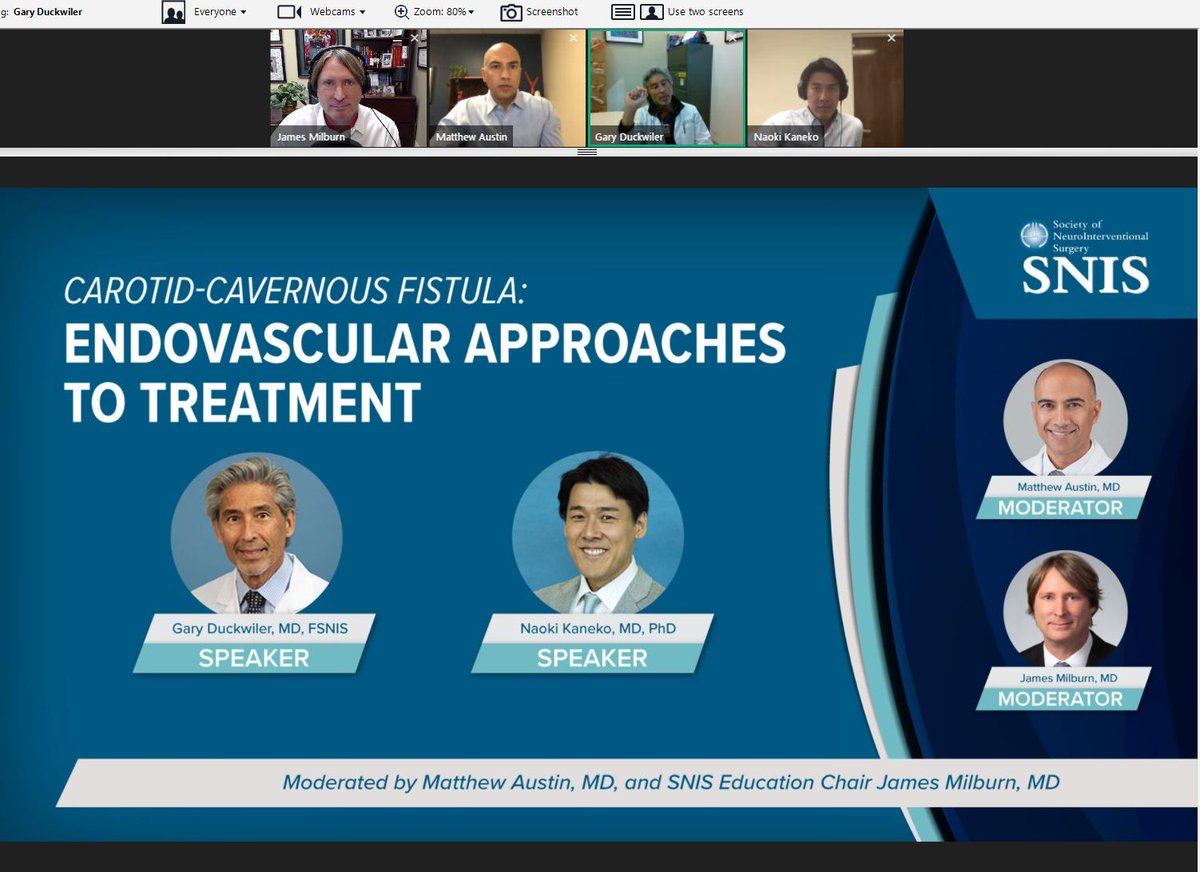Viewport: 1200px width, 872px height.
Task: Click the webcam panel divider handle
Action: (587, 152)
